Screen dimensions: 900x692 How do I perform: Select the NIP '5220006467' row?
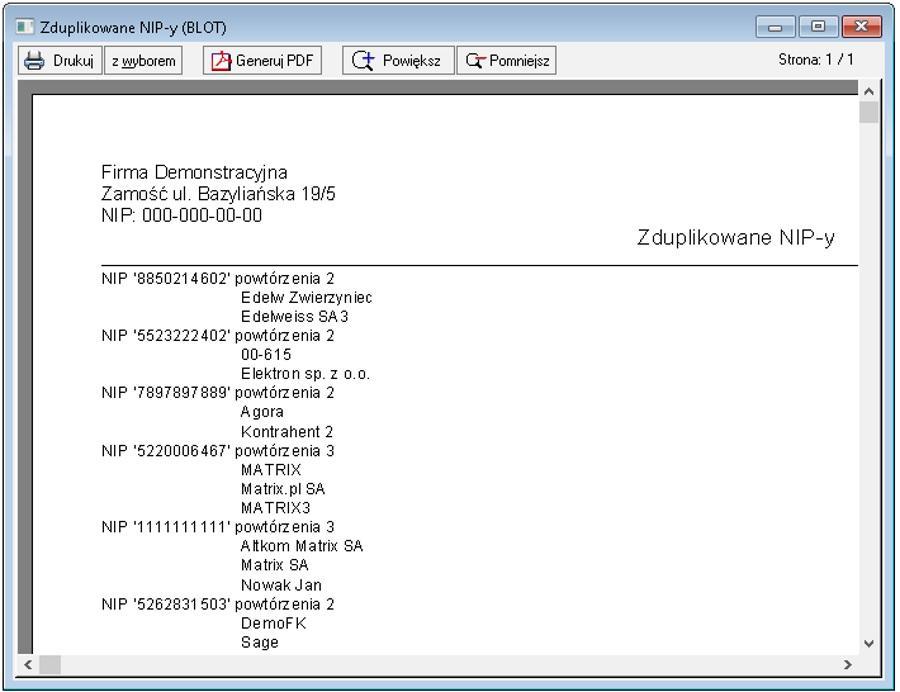218,450
